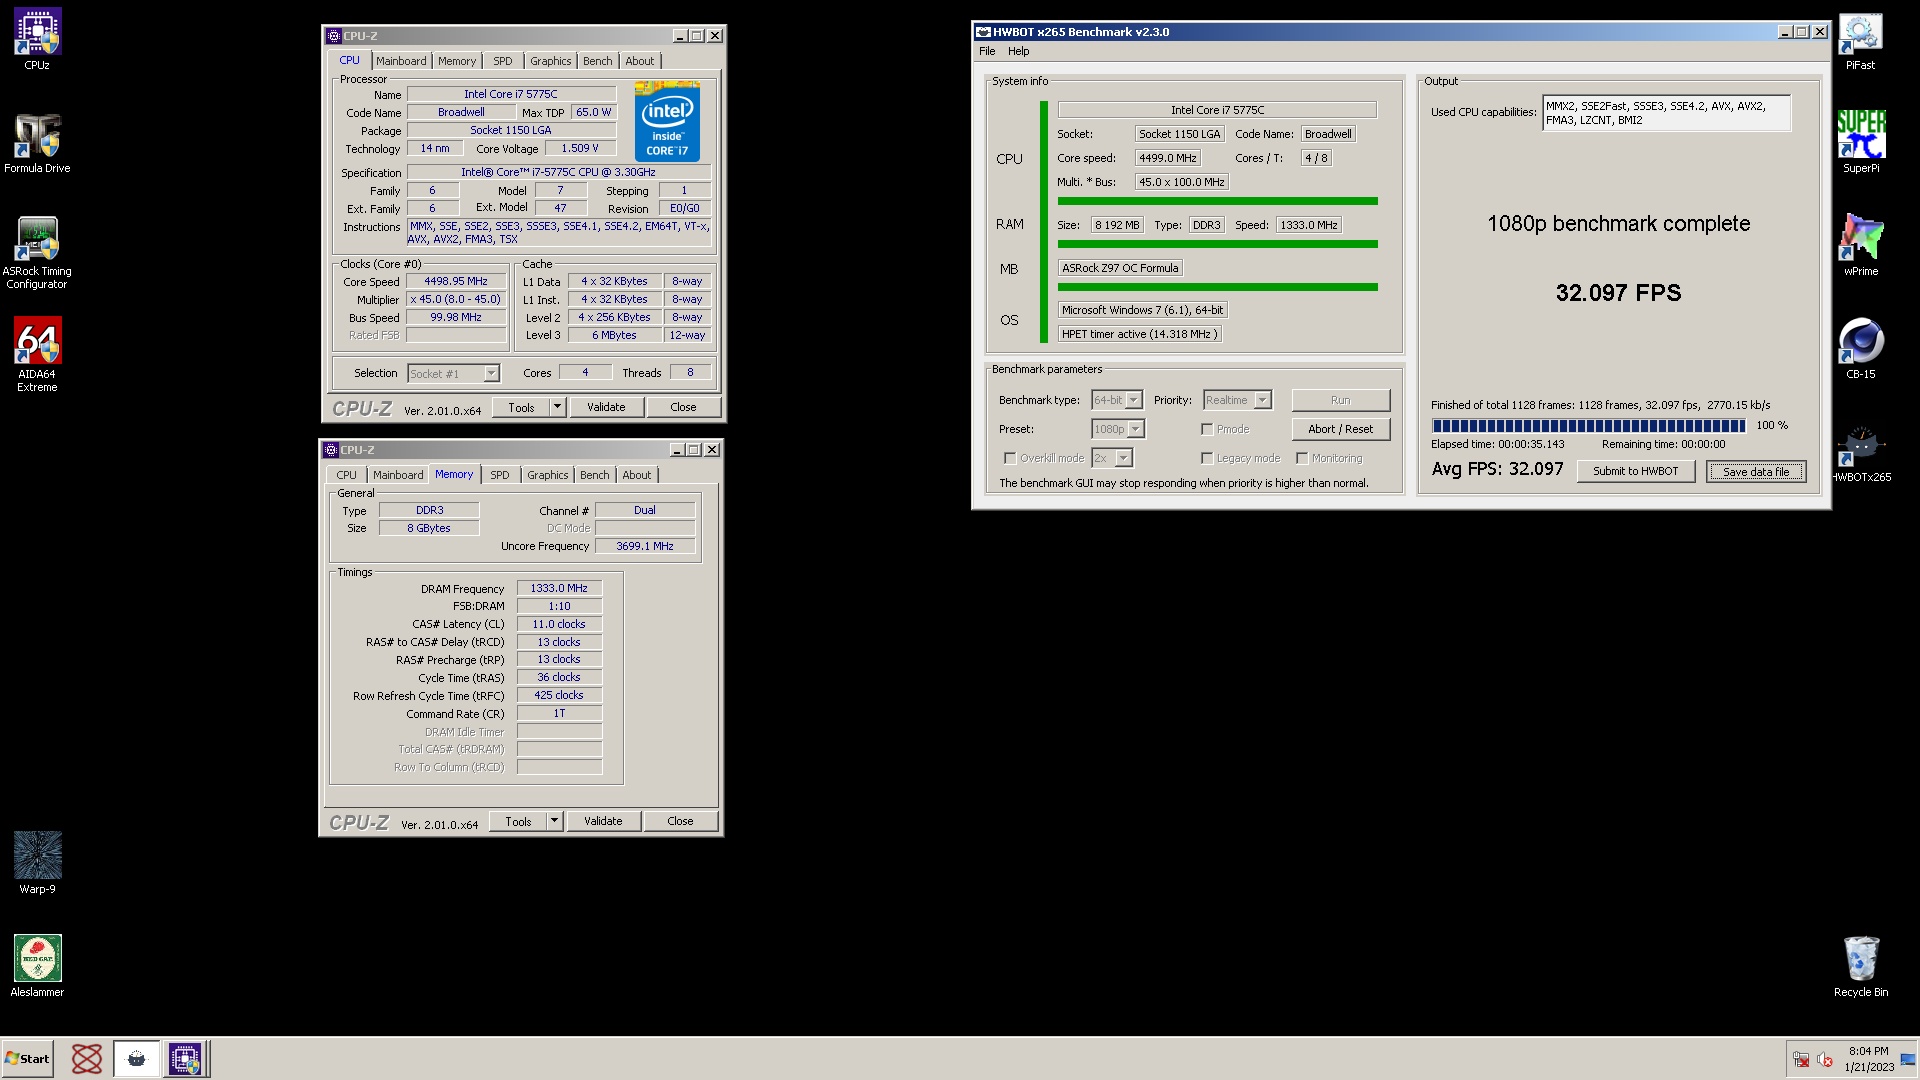
Task: Click the taskbar clock
Action: point(1868,1059)
